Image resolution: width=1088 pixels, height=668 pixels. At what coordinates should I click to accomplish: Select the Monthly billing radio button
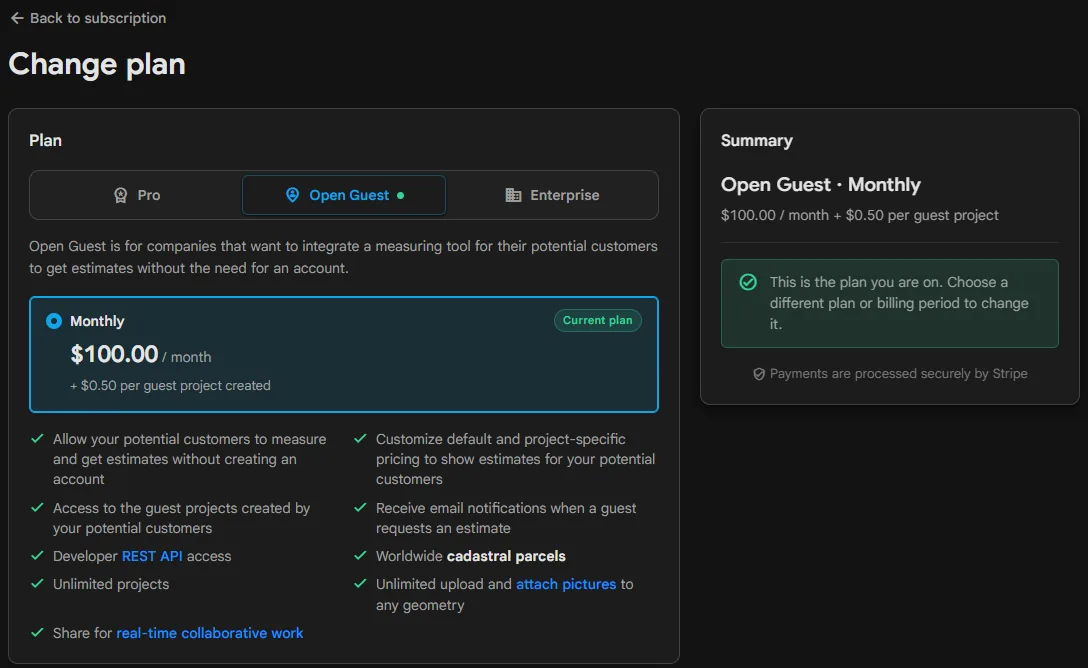click(53, 321)
